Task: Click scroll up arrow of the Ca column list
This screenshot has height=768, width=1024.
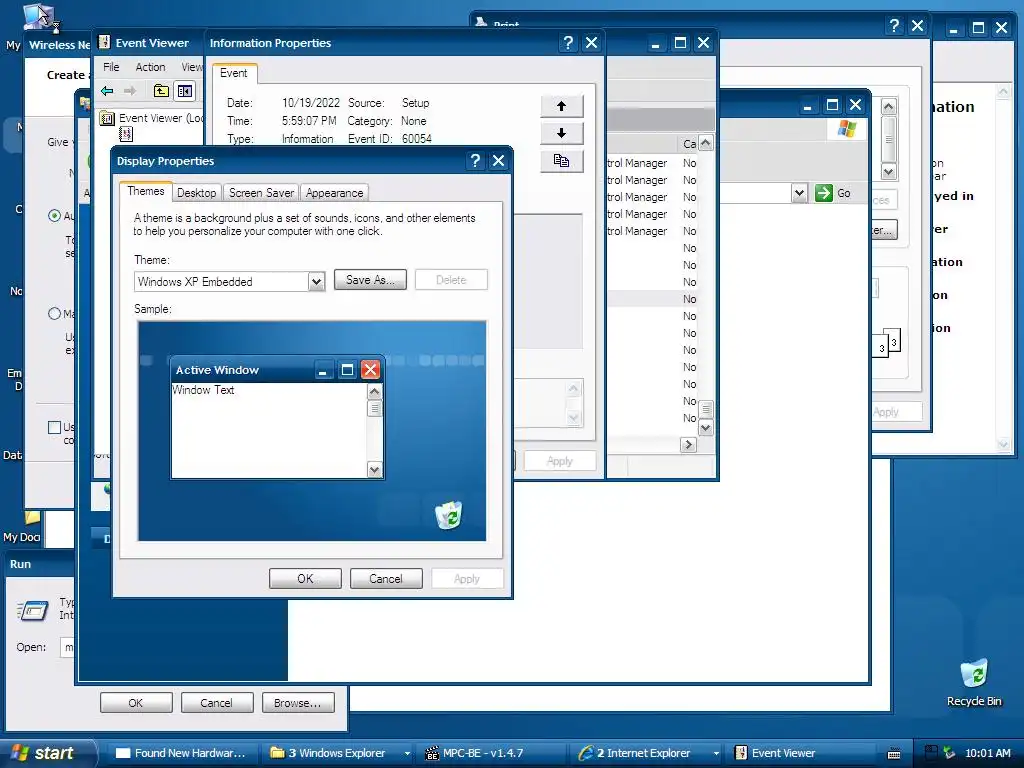Action: pos(705,143)
